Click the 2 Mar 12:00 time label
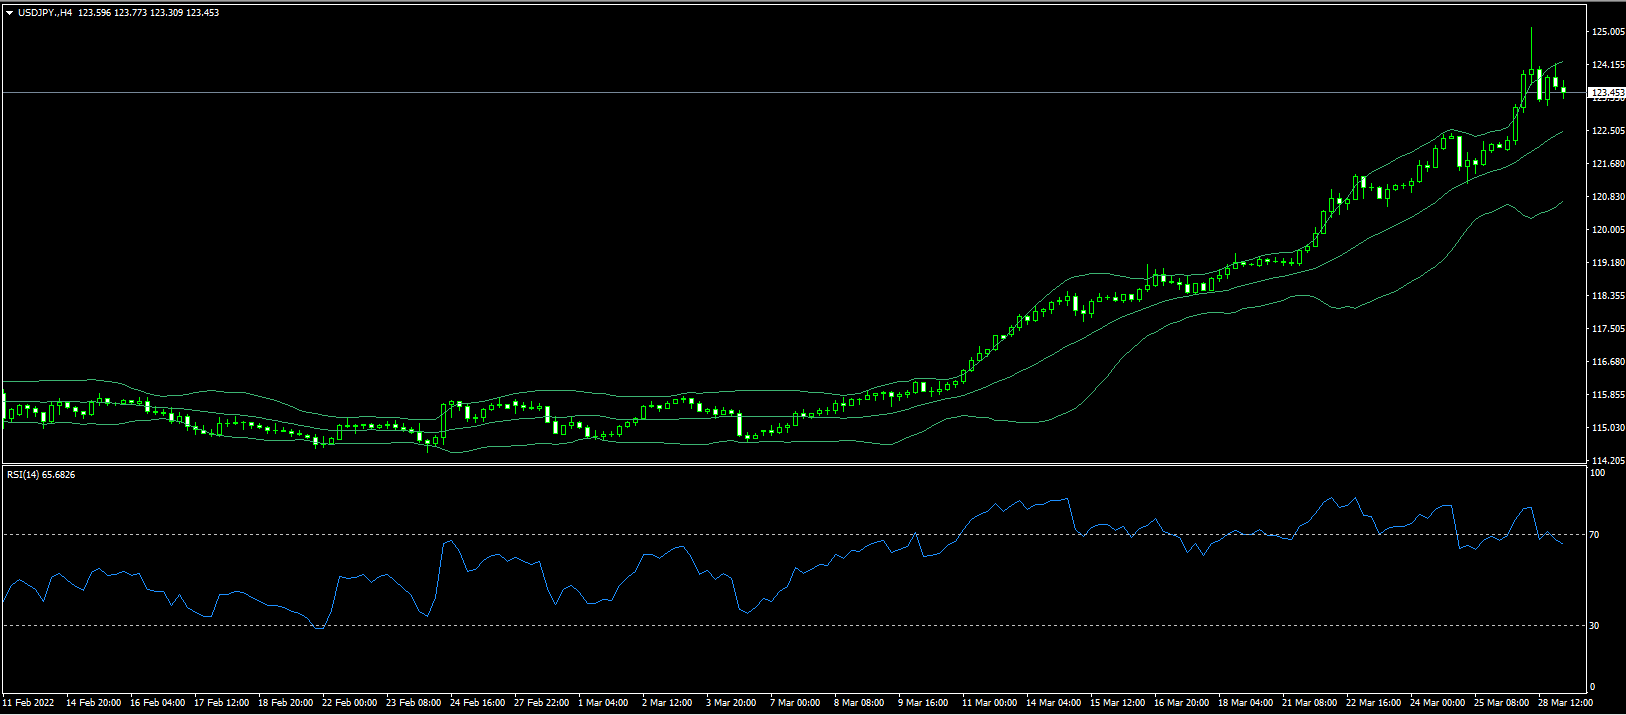Viewport: 1626px width, 715px height. [x=667, y=703]
